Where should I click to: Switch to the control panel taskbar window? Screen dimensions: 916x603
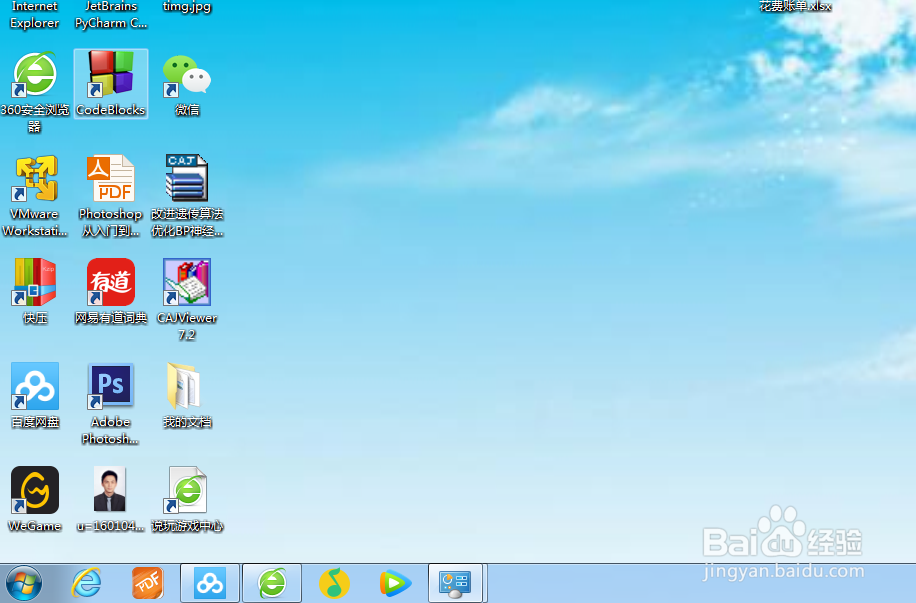tap(456, 583)
